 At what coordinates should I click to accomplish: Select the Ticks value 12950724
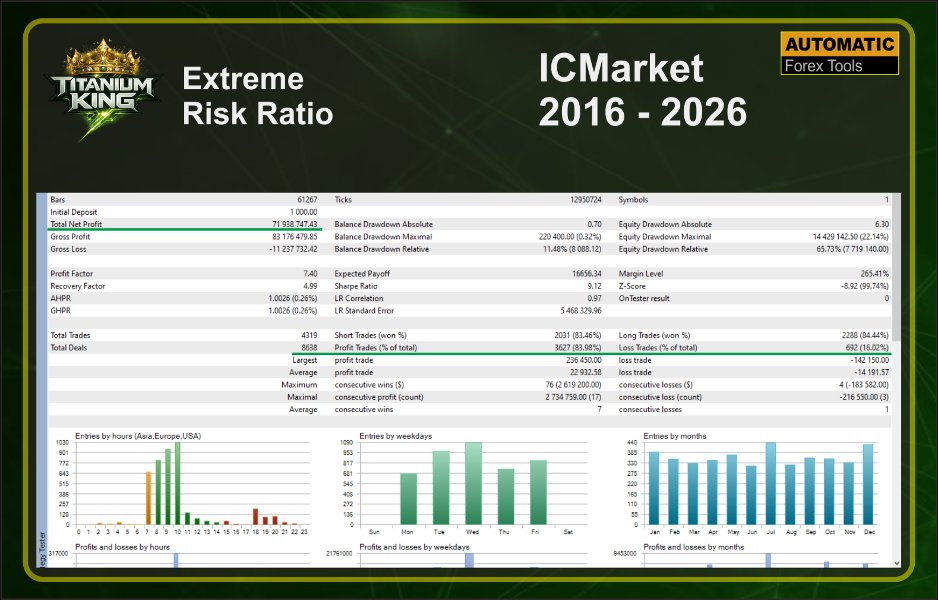[x=586, y=200]
